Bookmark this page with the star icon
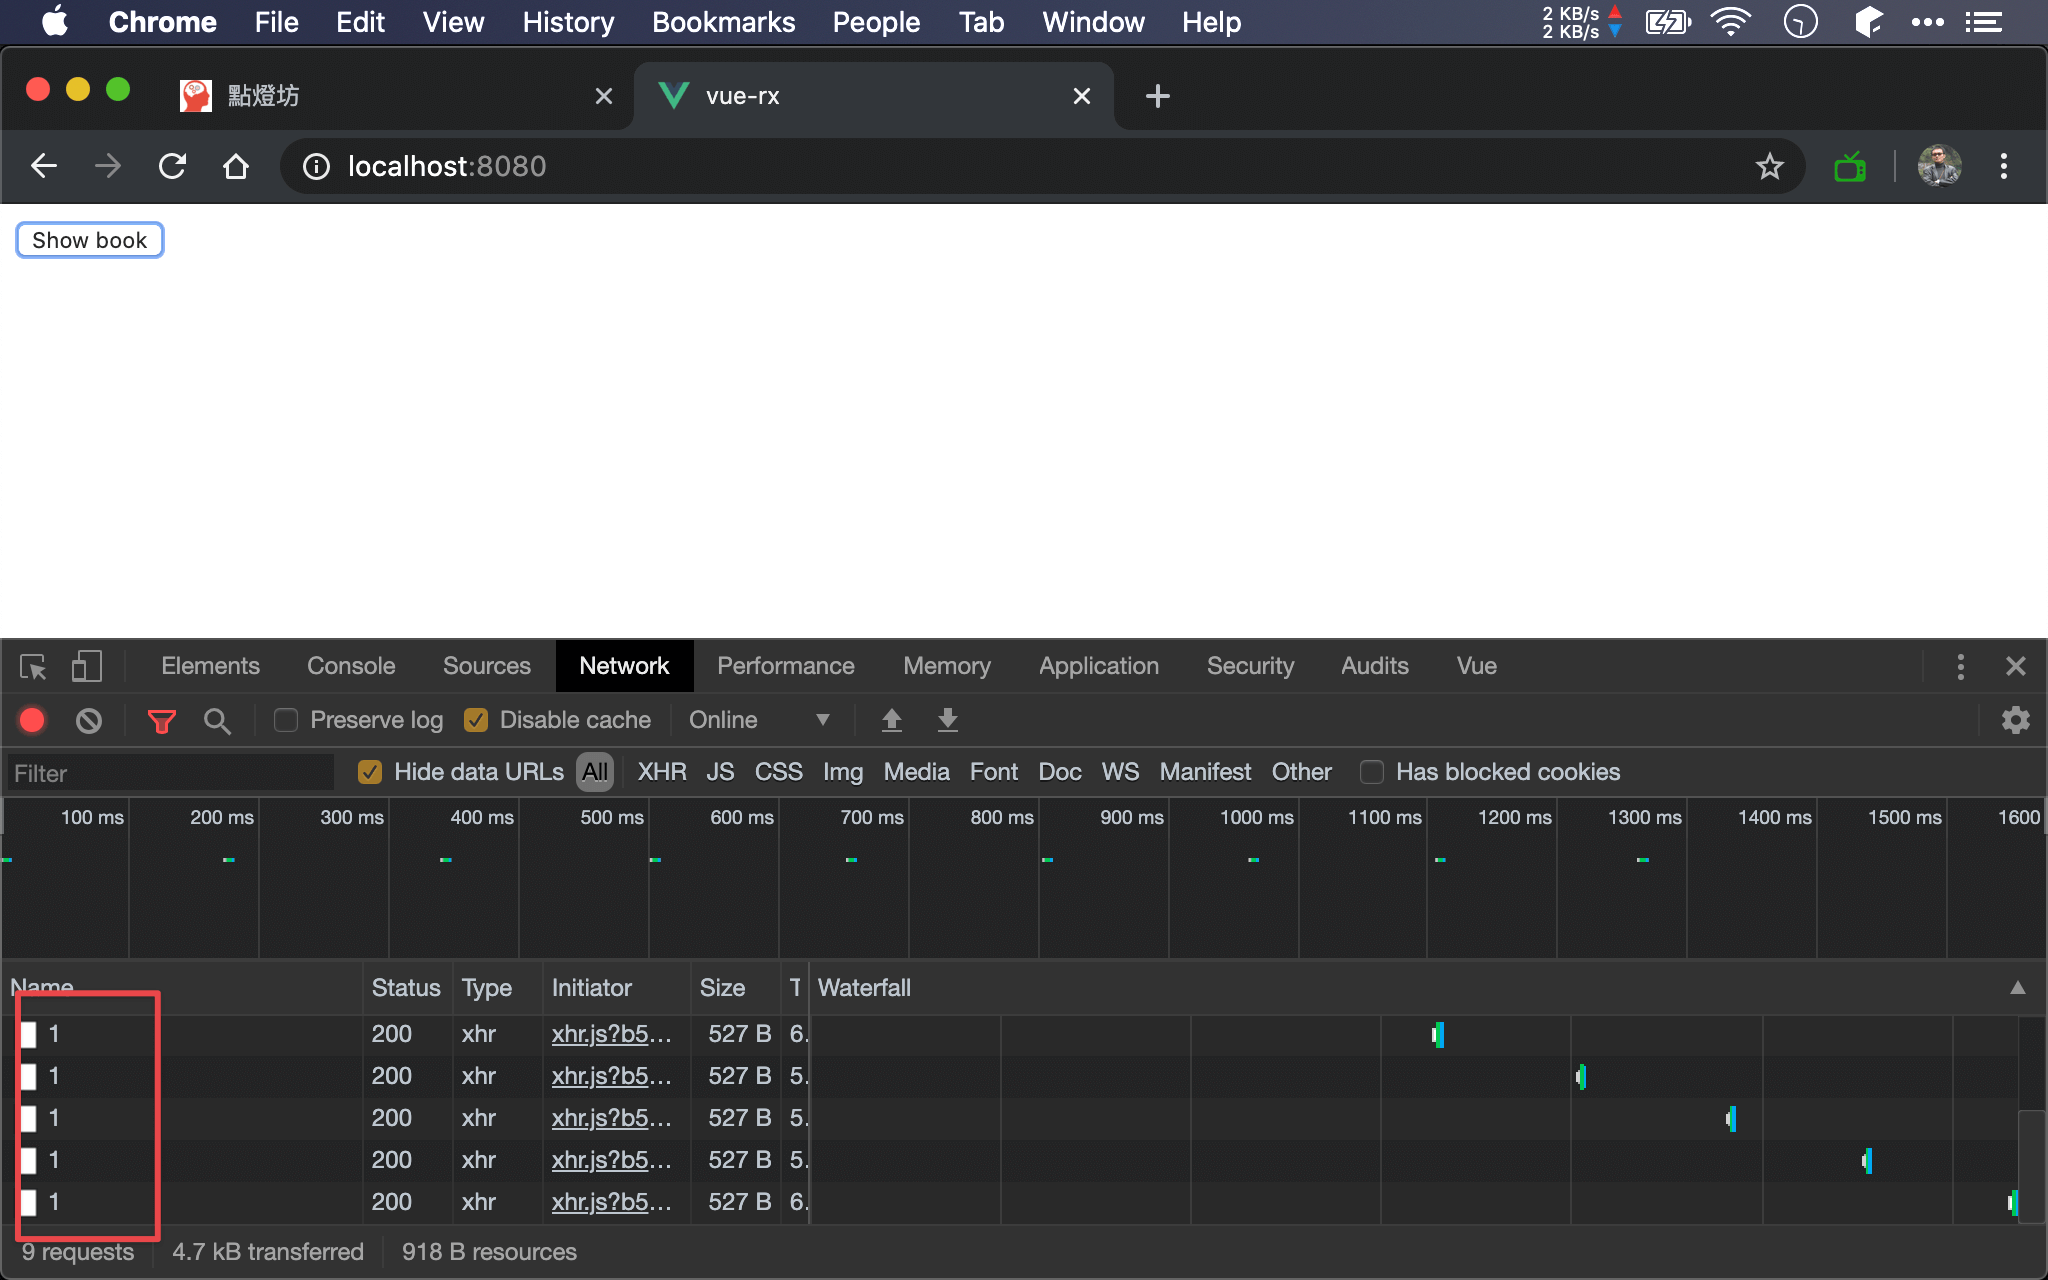Image resolution: width=2048 pixels, height=1280 pixels. (1770, 166)
